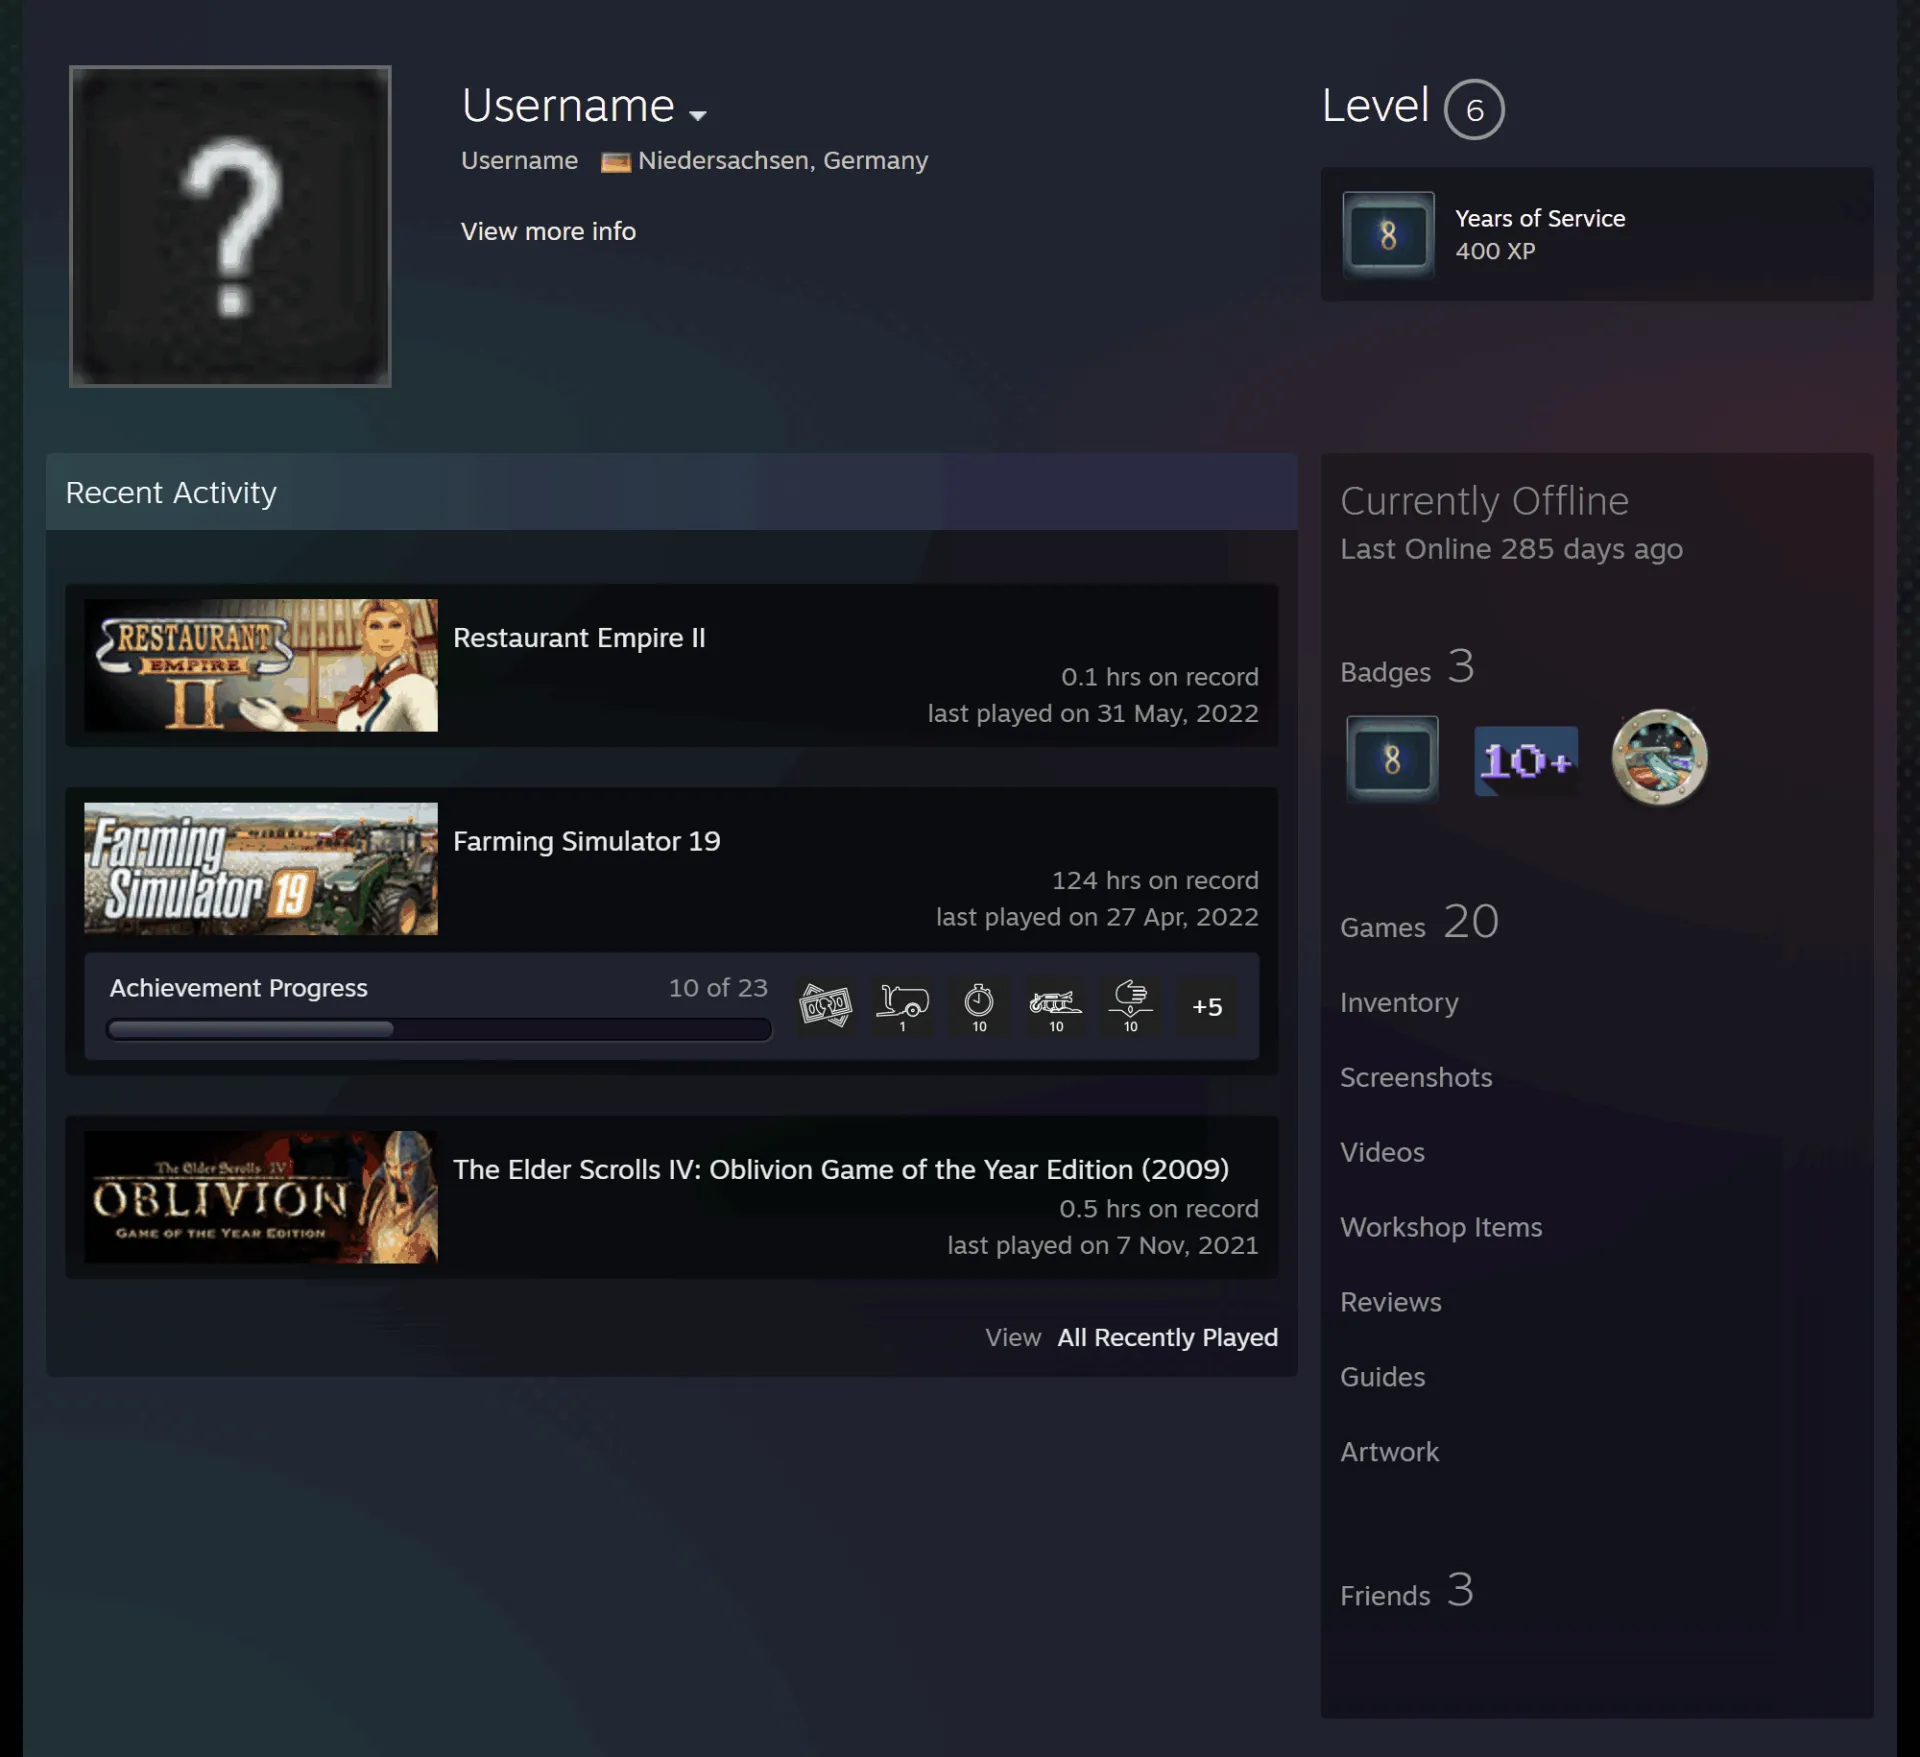Open the View more info link
The height and width of the screenshot is (1757, 1920).
tap(548, 231)
